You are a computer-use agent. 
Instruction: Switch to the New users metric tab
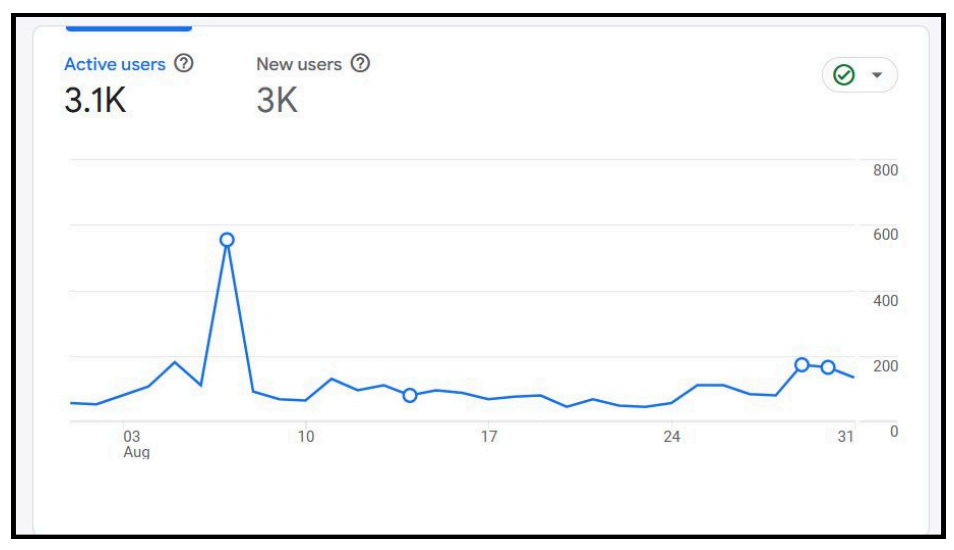[x=298, y=64]
